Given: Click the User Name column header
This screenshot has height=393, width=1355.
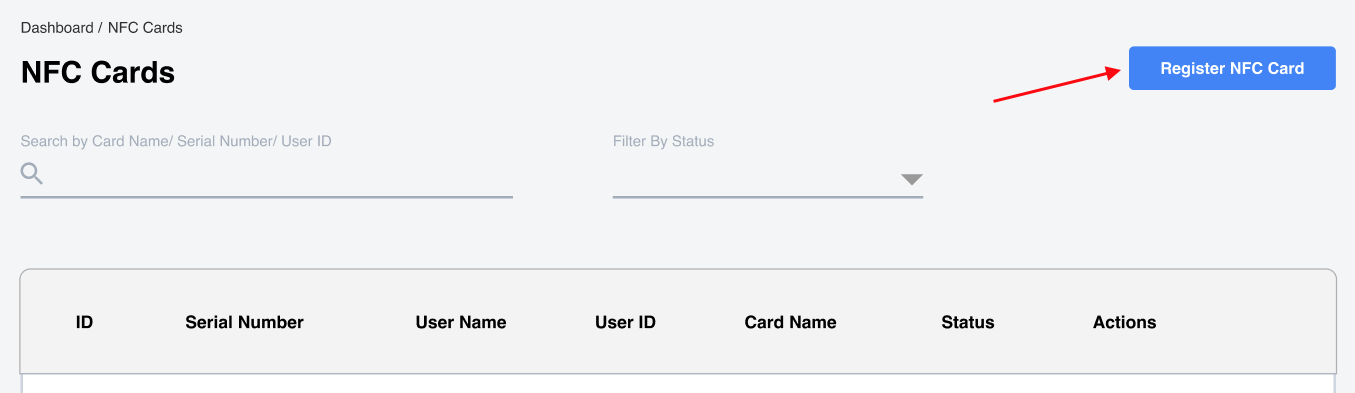Looking at the screenshot, I should pos(461,322).
